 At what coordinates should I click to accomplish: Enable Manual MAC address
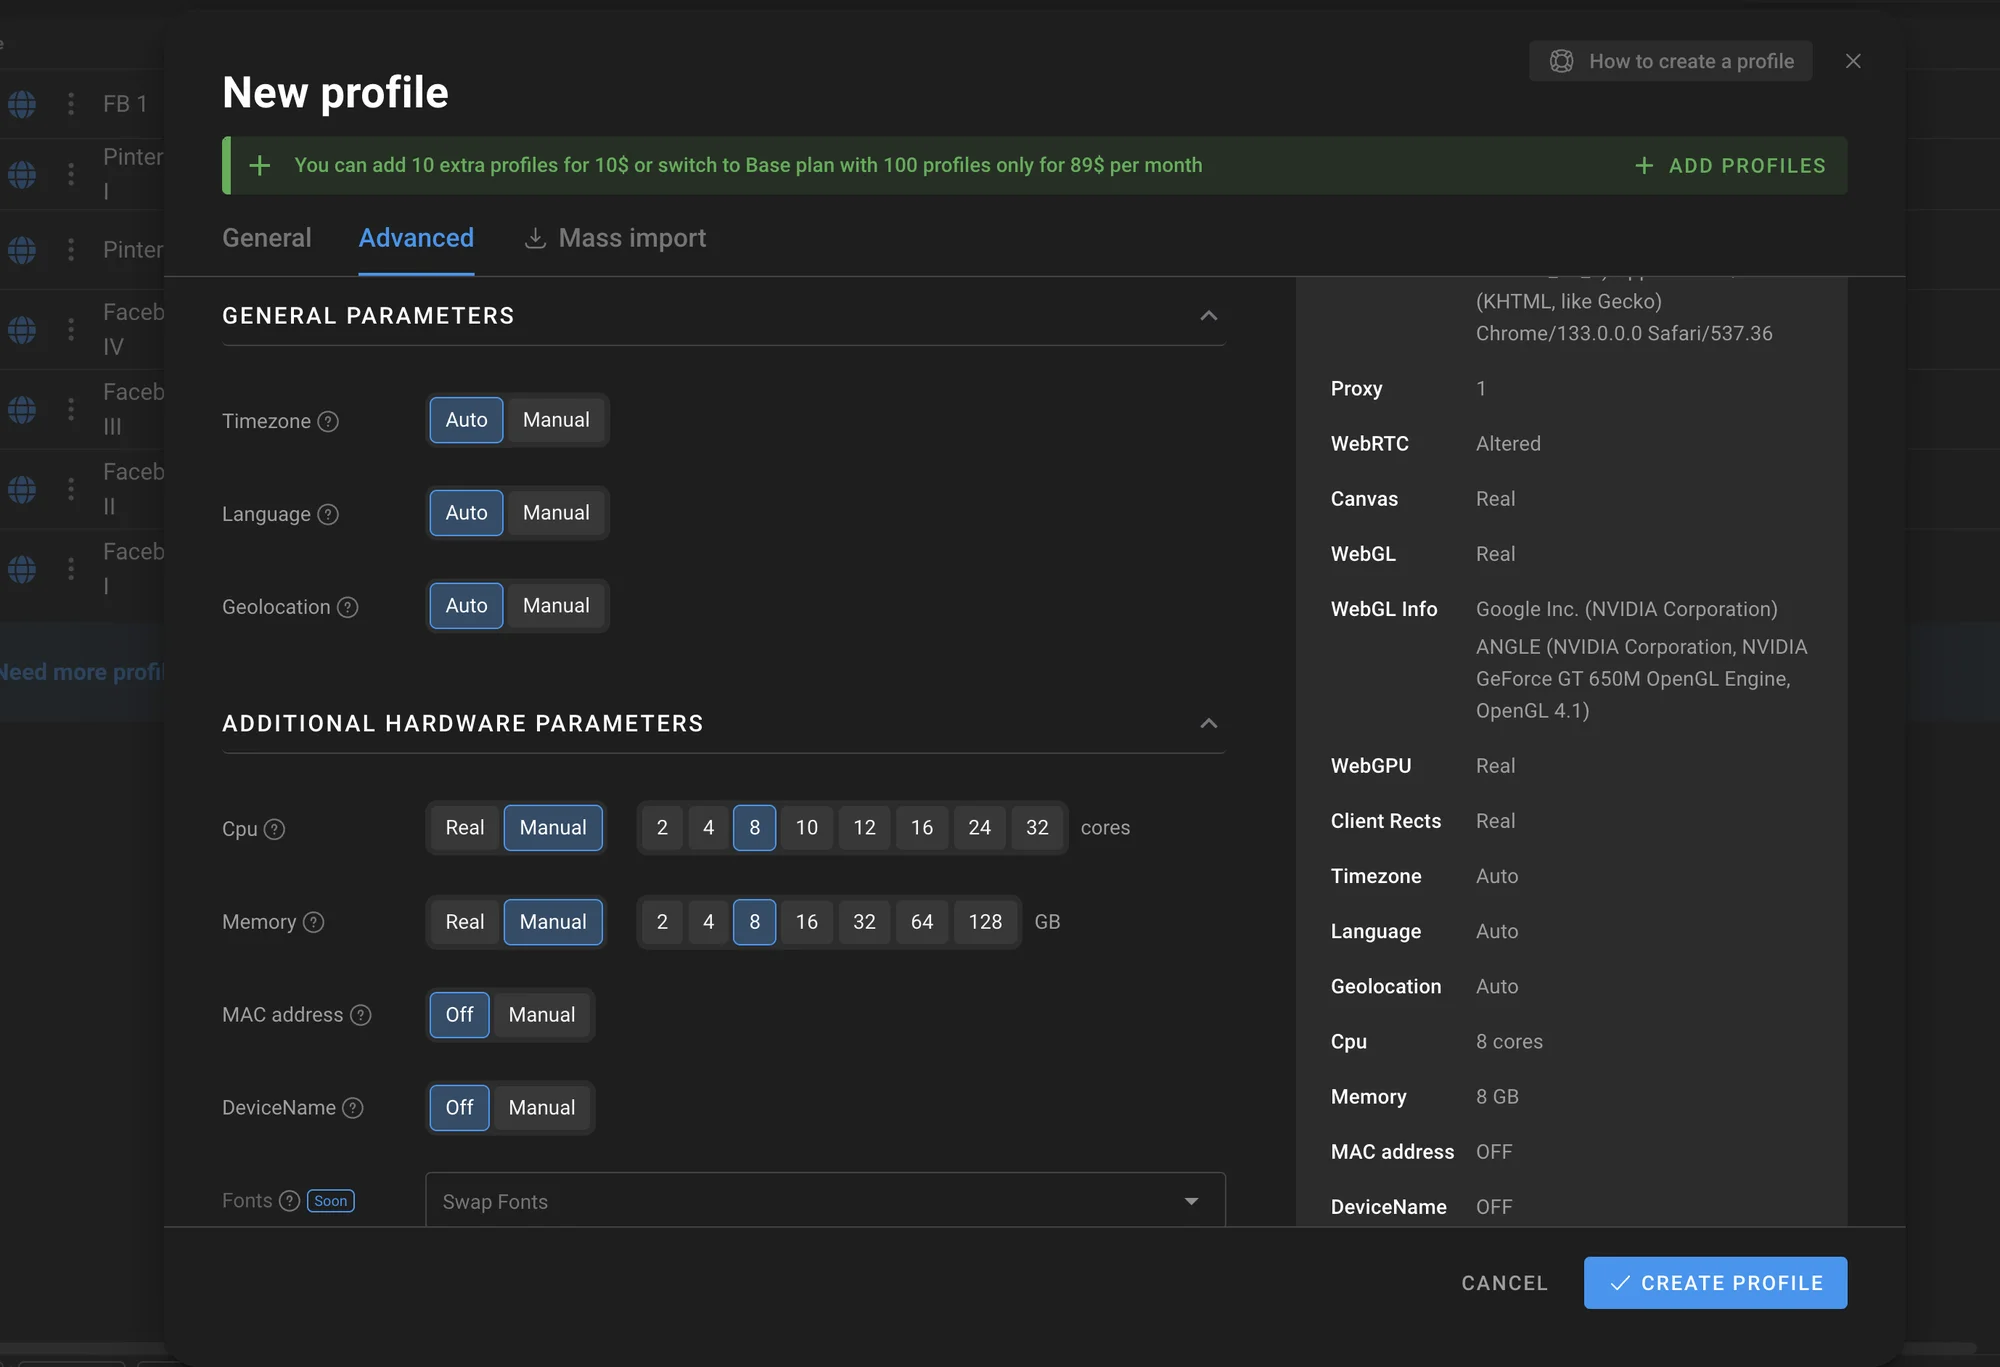point(541,1015)
